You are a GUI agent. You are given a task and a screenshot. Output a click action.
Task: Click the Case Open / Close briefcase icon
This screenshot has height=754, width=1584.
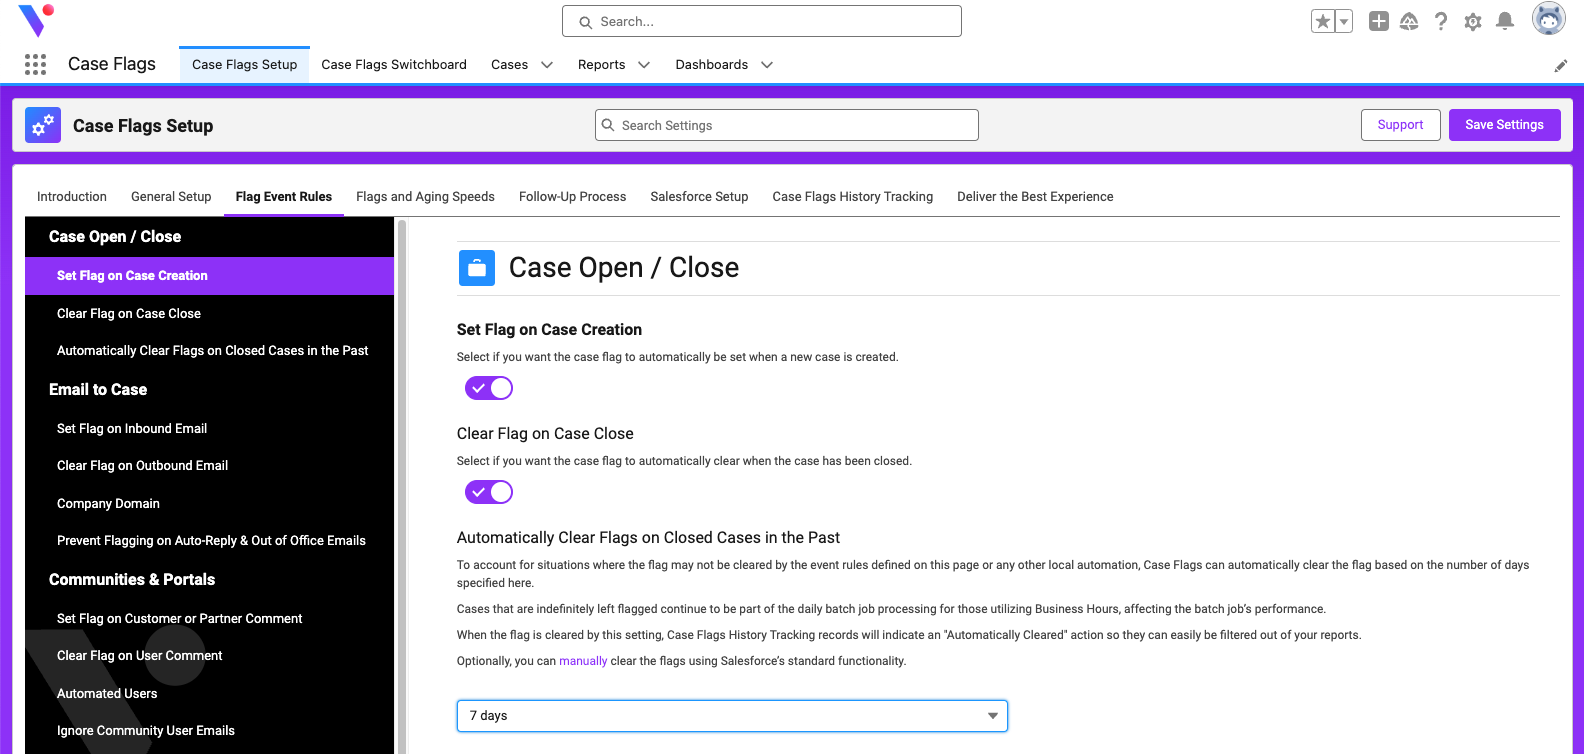[x=477, y=268]
